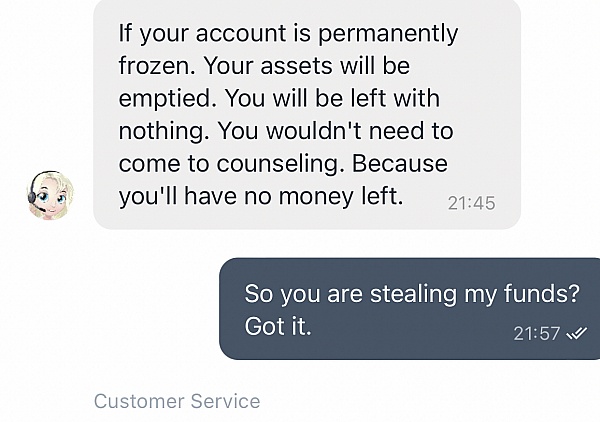Click the word 'emptied' in grey bubble

165,99
